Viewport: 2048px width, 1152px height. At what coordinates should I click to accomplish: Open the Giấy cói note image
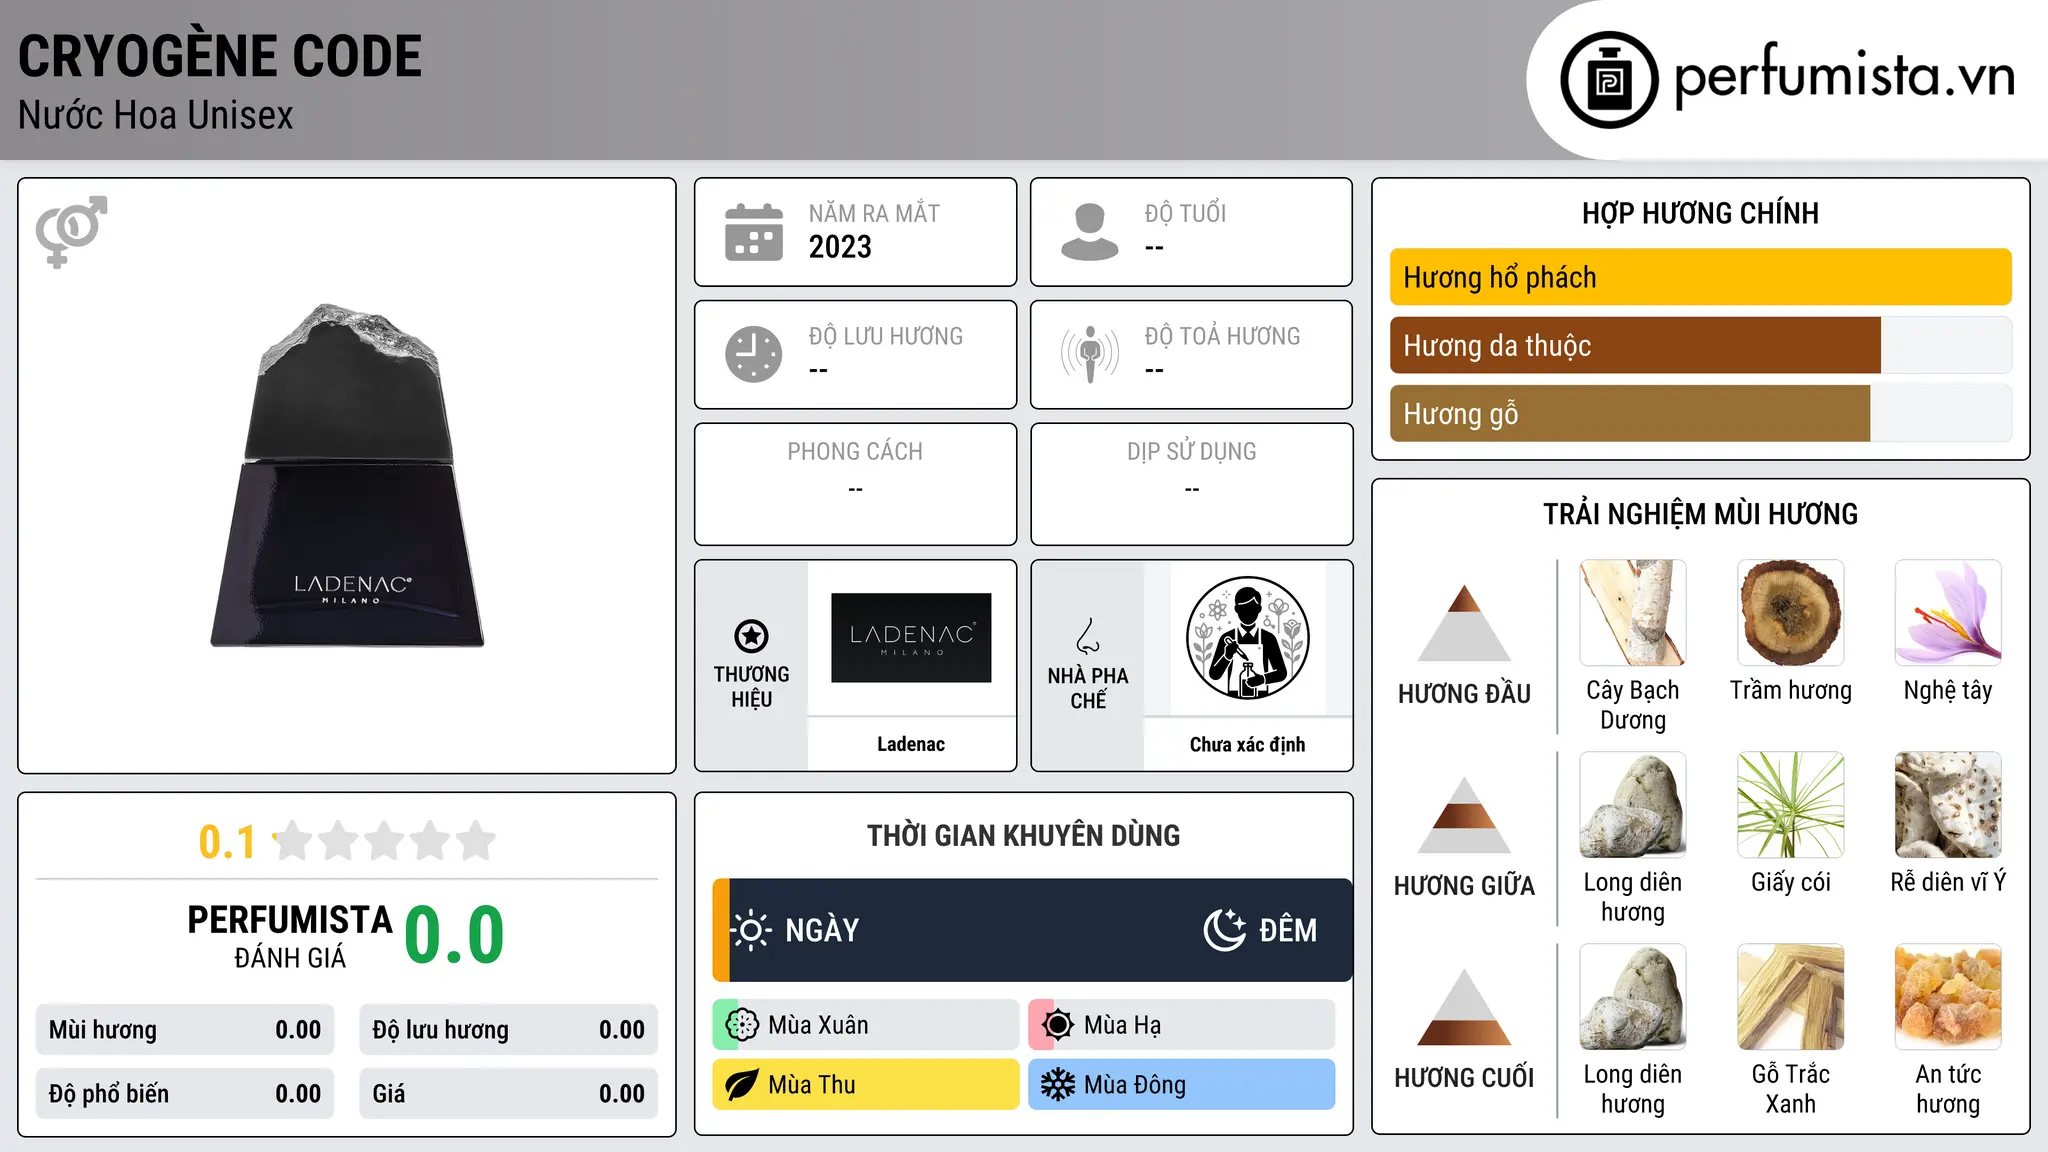tap(1791, 805)
